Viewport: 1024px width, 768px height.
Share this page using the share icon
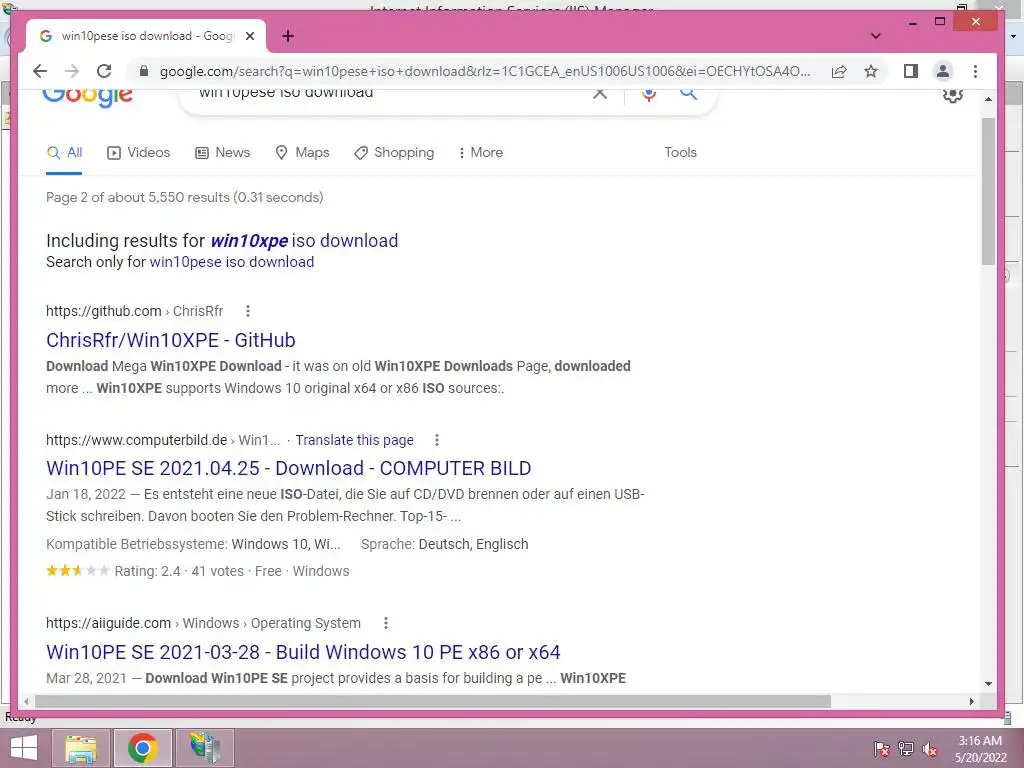(x=839, y=71)
